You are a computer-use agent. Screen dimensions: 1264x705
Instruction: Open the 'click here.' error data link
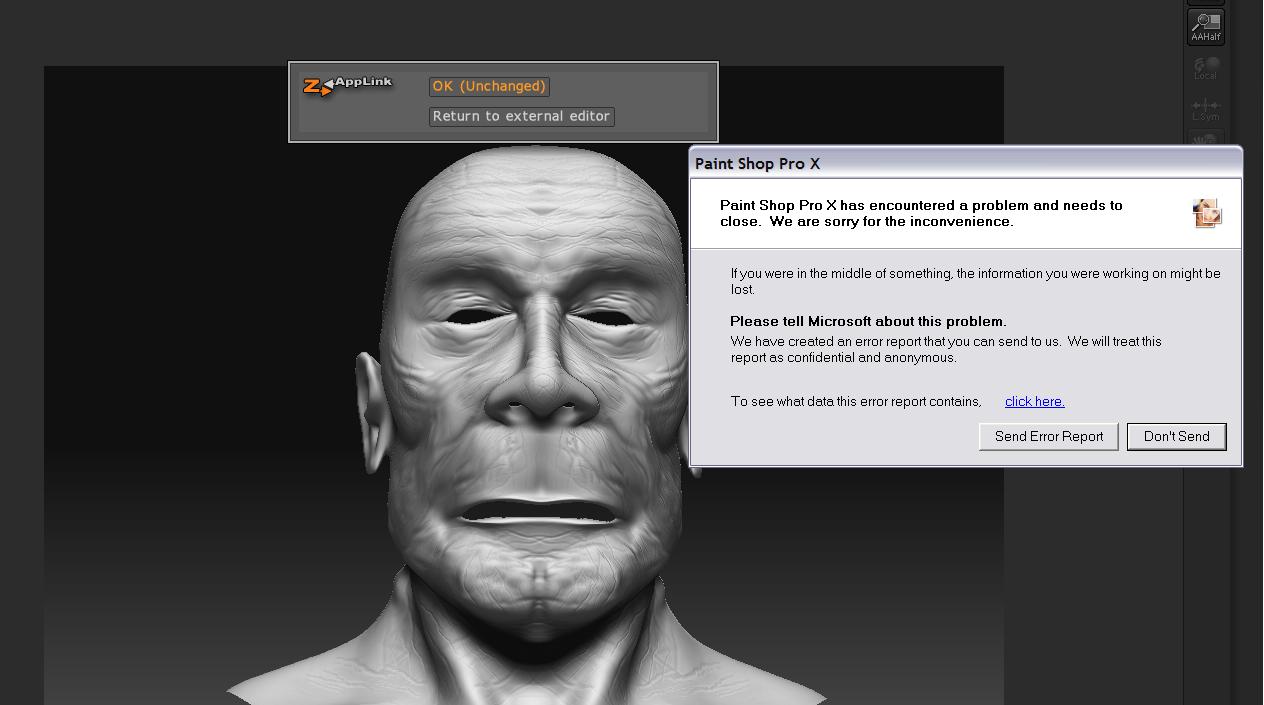point(1035,402)
